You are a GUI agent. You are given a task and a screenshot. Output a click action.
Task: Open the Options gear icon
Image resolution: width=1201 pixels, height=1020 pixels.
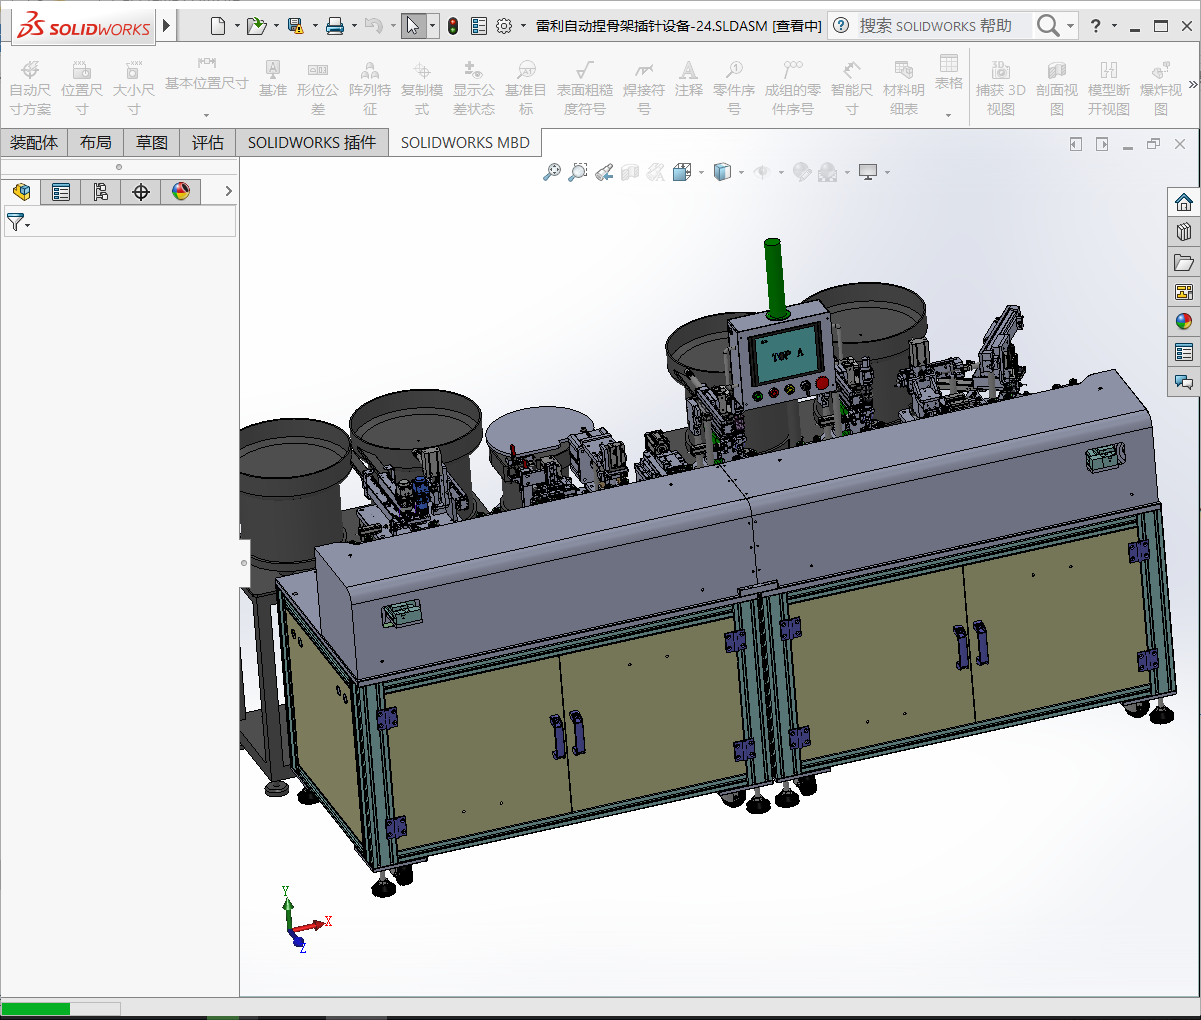coord(504,26)
